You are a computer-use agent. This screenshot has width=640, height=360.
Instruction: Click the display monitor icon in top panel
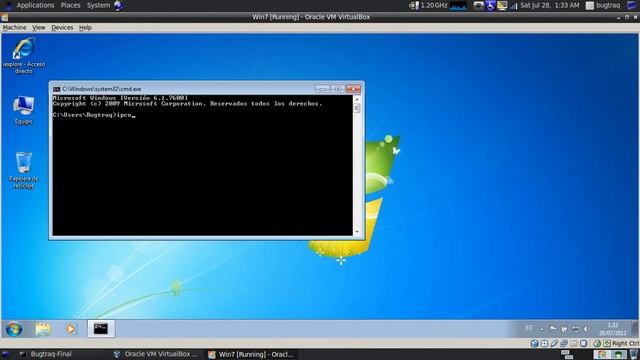[502, 5]
